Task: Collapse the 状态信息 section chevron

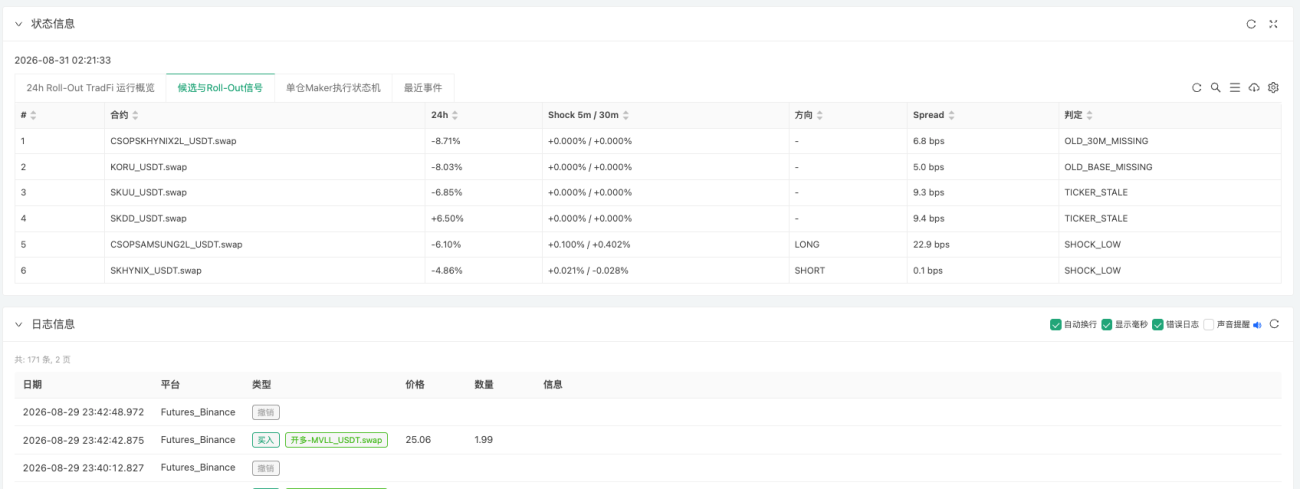Action: pyautogui.click(x=18, y=24)
